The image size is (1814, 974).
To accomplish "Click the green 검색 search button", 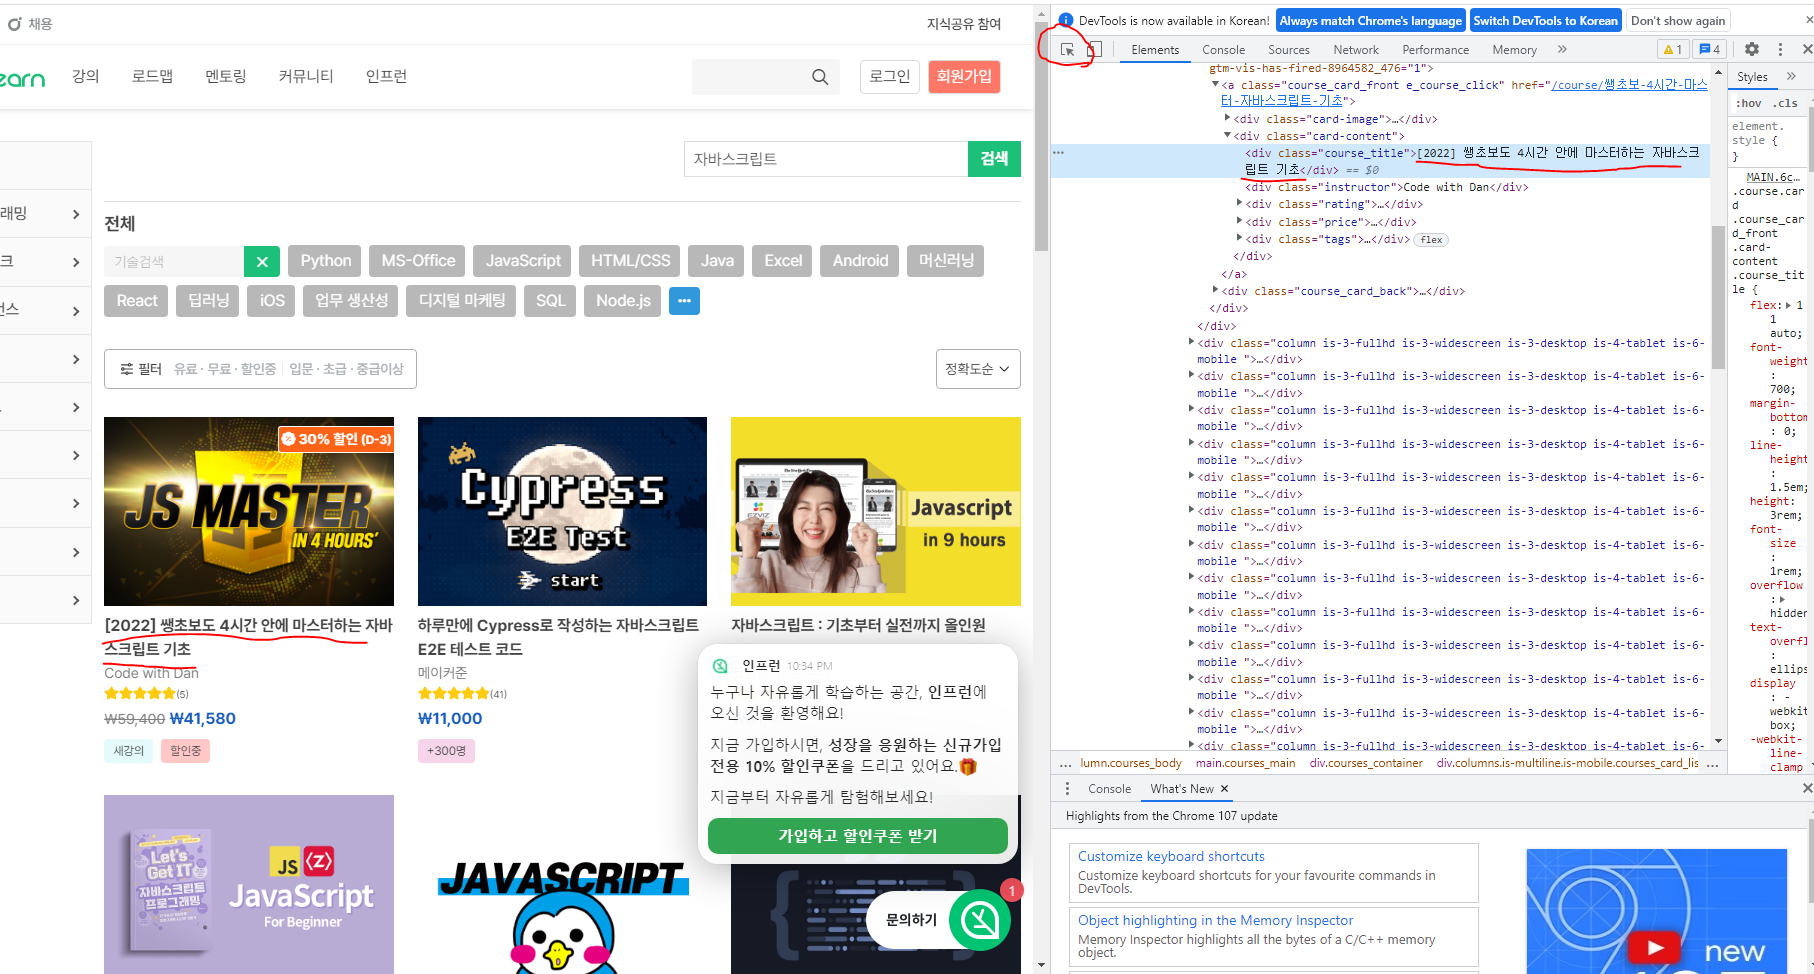I will 994,159.
